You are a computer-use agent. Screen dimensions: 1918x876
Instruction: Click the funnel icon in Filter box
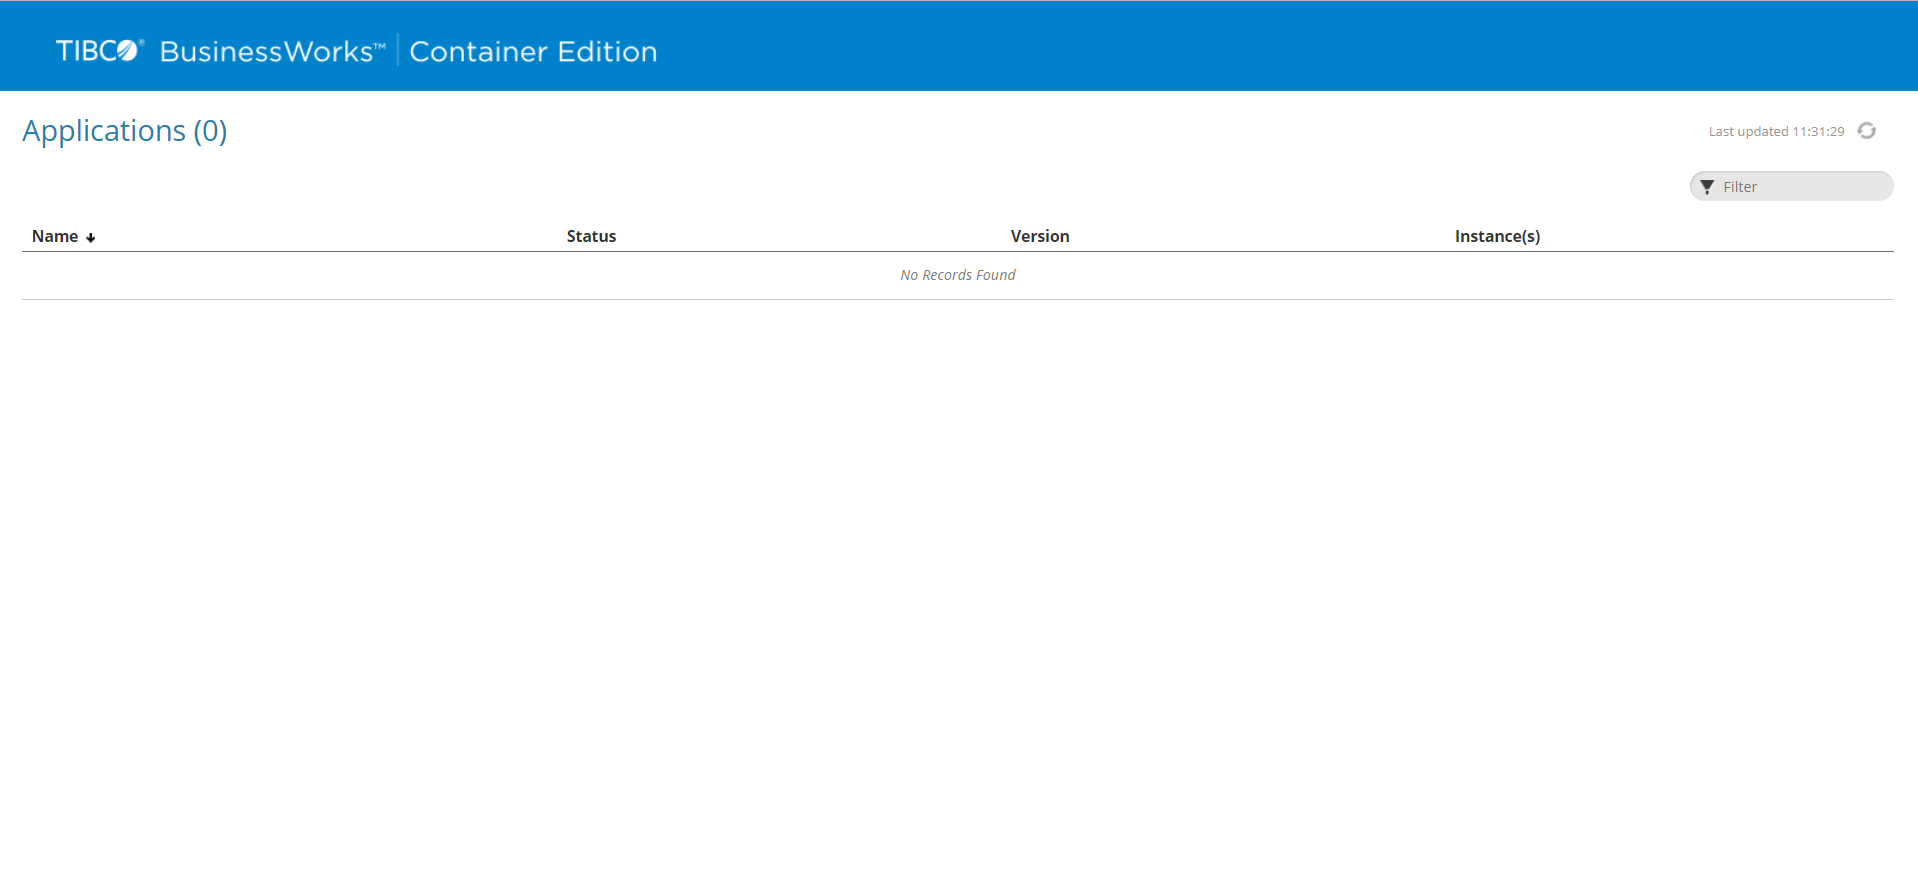1707,187
